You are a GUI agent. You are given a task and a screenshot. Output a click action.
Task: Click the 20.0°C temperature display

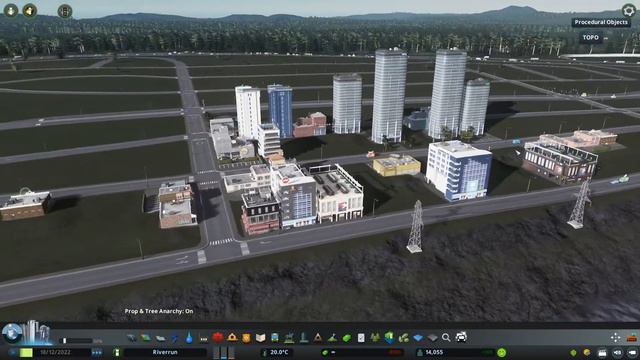pos(276,352)
